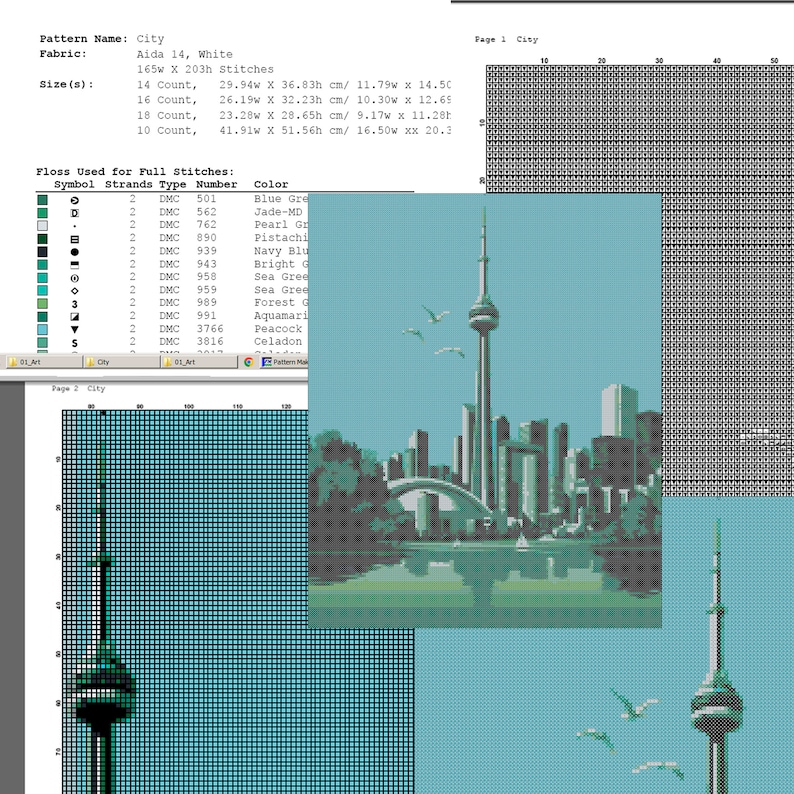Viewport: 794px width, 794px height.
Task: Switch to Pattern Maker taskbar button
Action: tap(285, 362)
